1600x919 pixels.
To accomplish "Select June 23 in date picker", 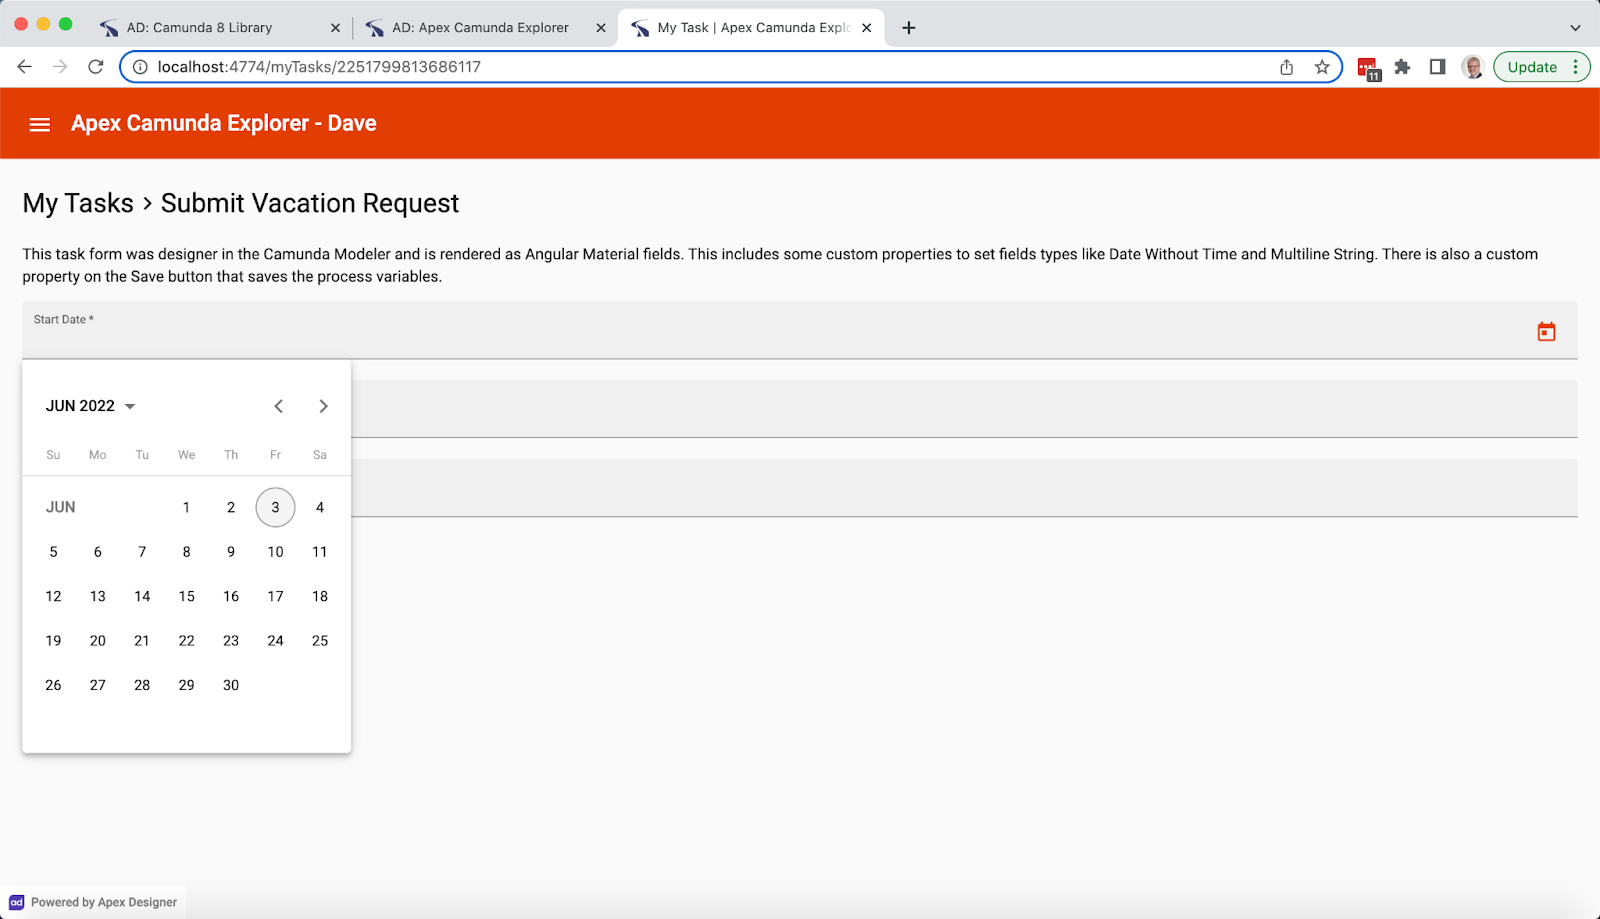I will (x=231, y=641).
